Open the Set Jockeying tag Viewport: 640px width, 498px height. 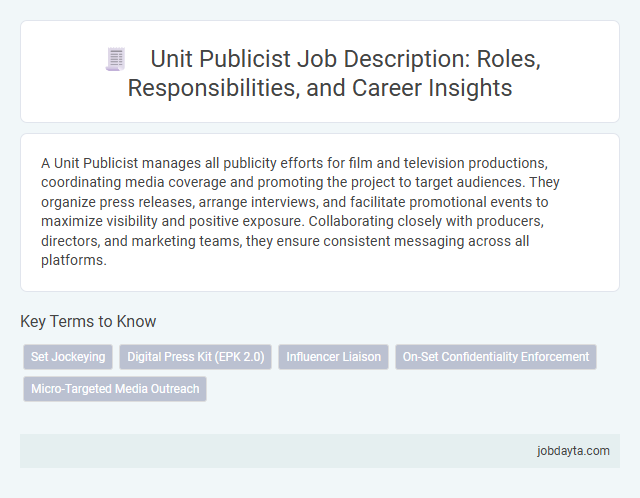coord(68,357)
